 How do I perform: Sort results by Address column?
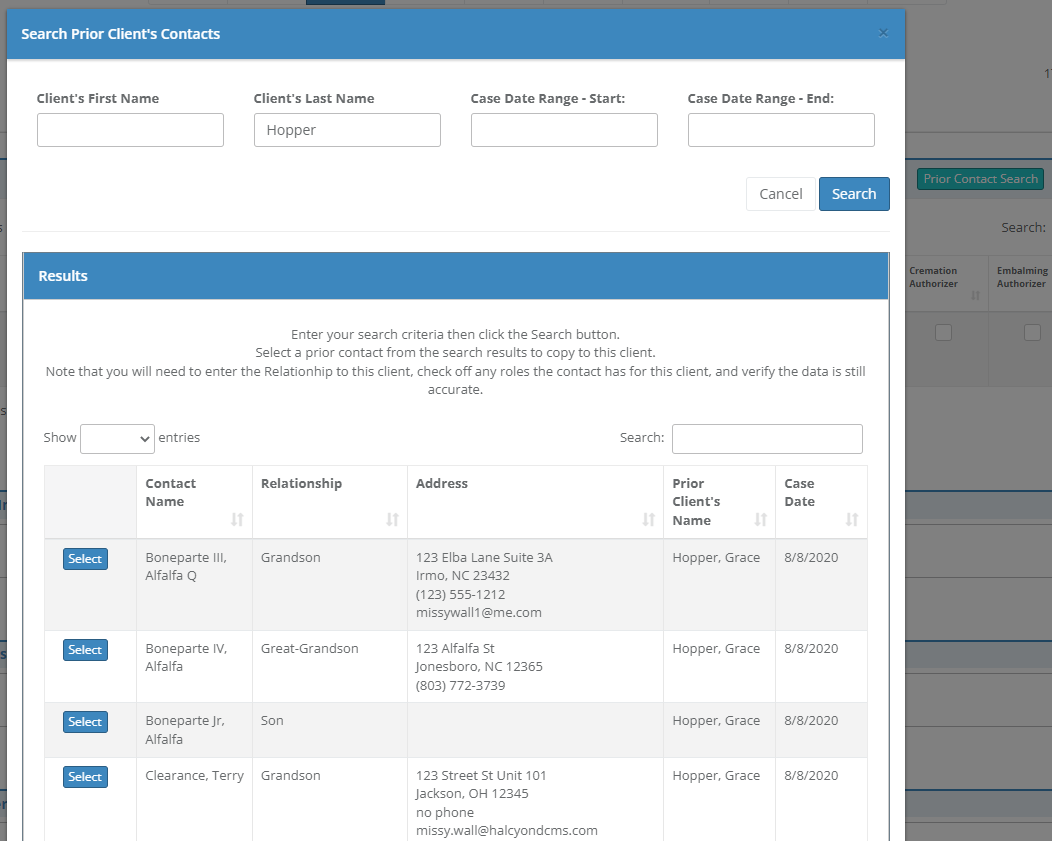pyautogui.click(x=535, y=501)
